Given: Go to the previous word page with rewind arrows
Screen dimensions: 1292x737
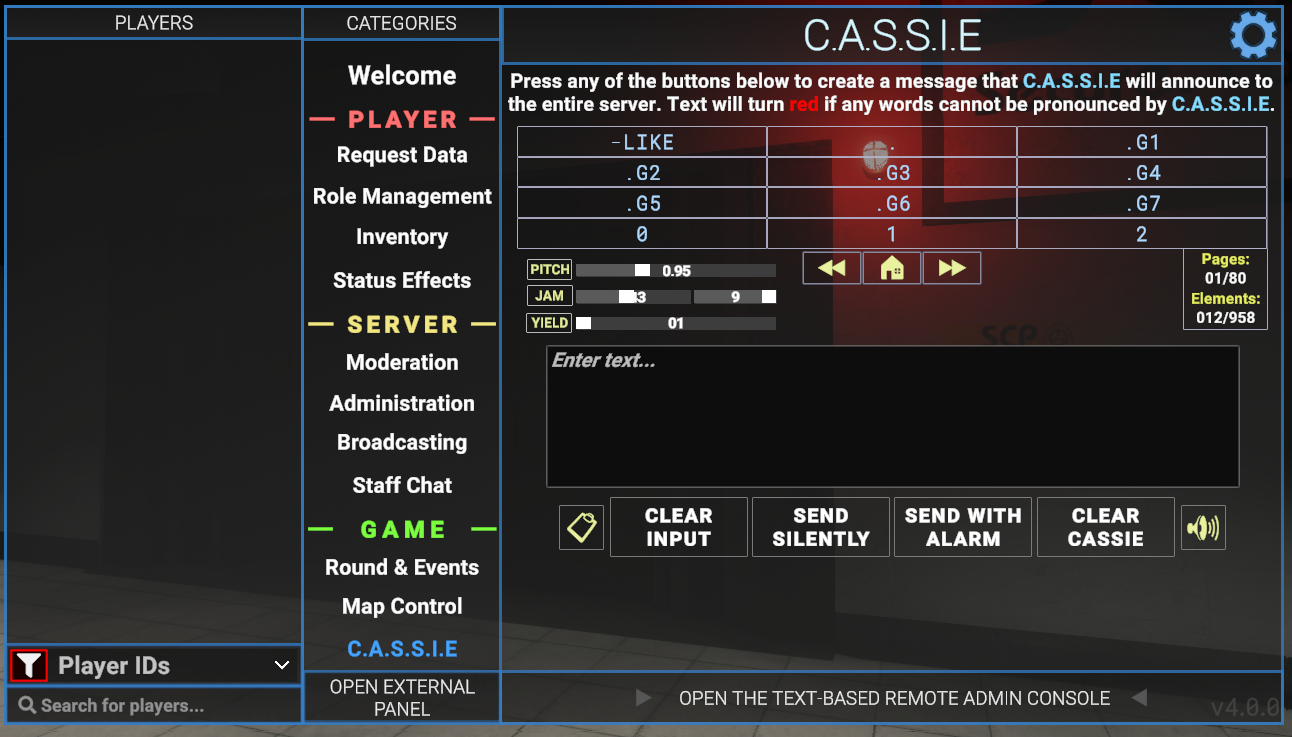Looking at the screenshot, I should (x=832, y=268).
